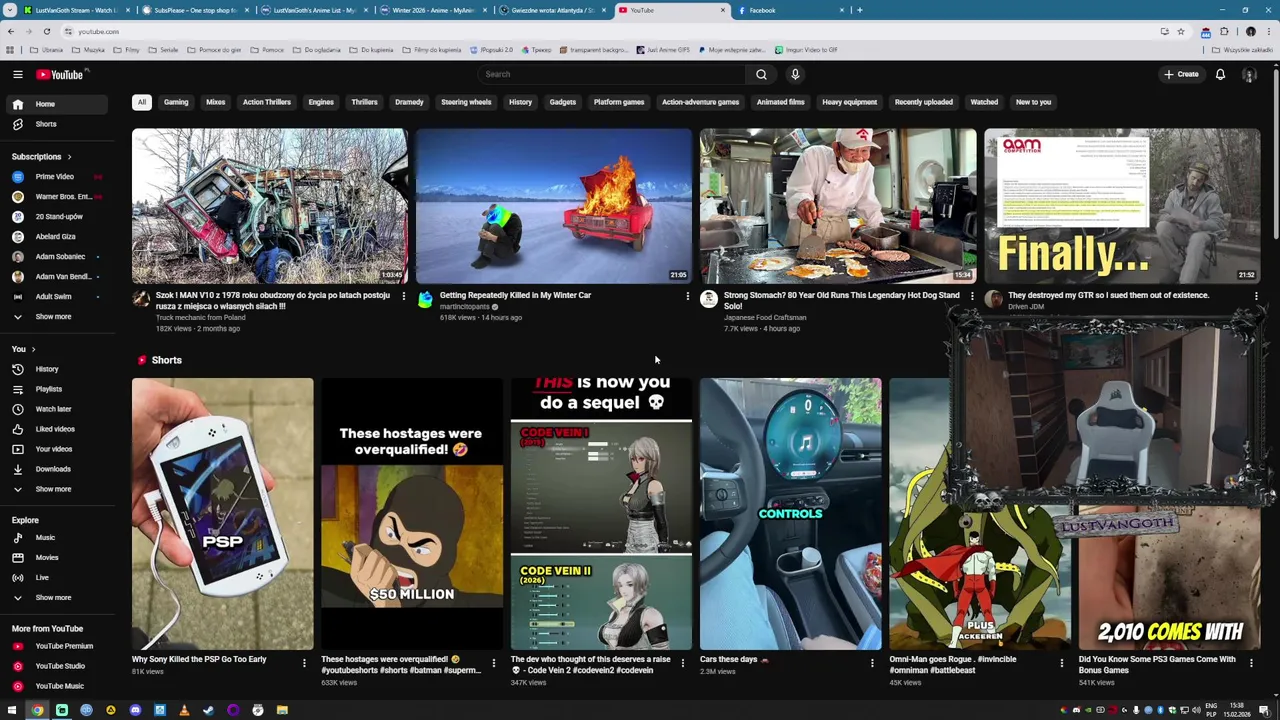Open the notifications bell
The width and height of the screenshot is (1280, 720).
click(1220, 74)
